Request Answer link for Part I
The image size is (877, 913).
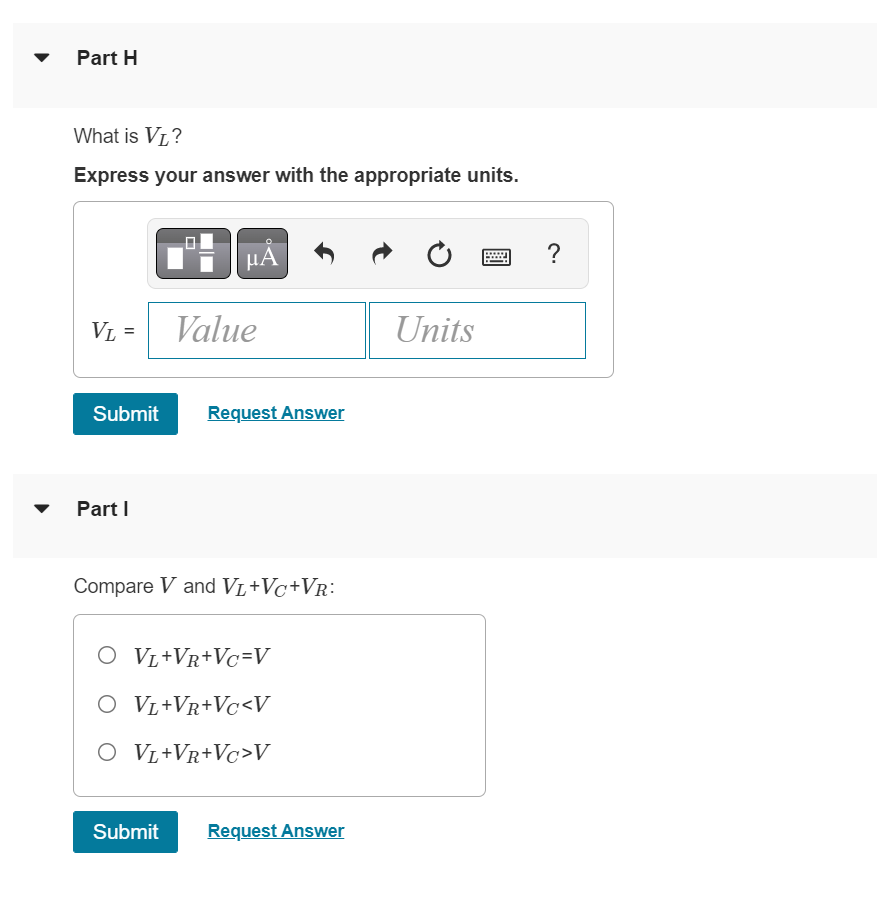click(x=276, y=831)
